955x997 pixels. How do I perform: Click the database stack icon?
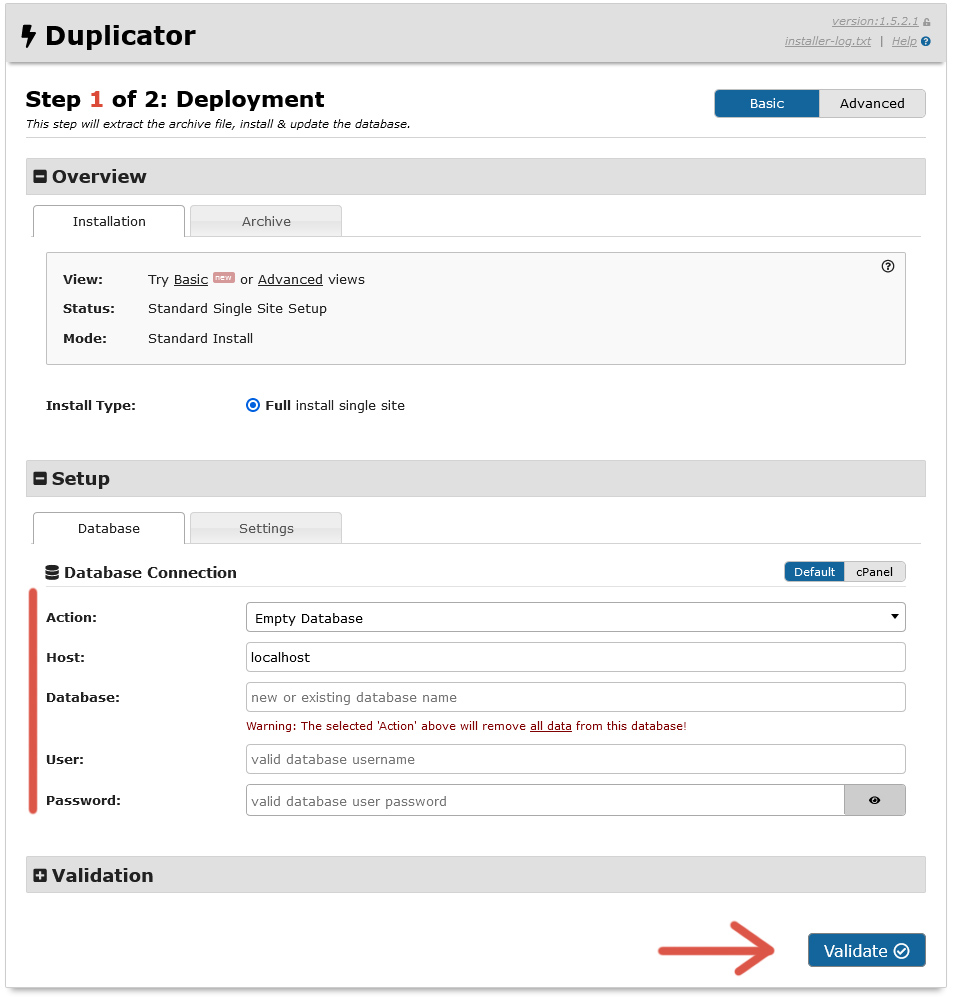52,572
